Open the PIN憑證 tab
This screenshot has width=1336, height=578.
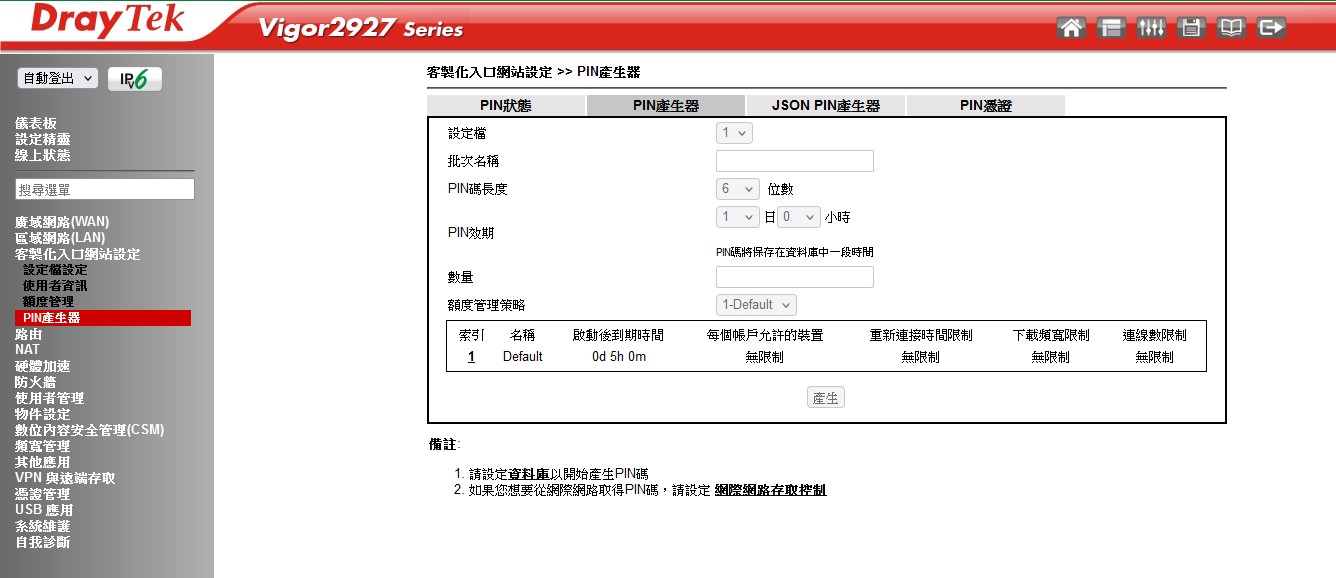(985, 105)
